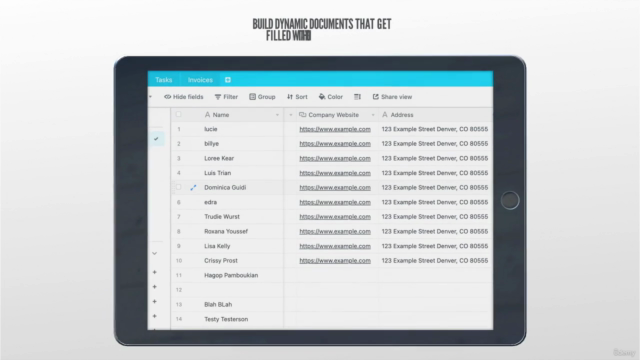Open the views dropdown arrow in toolbar

point(151,97)
